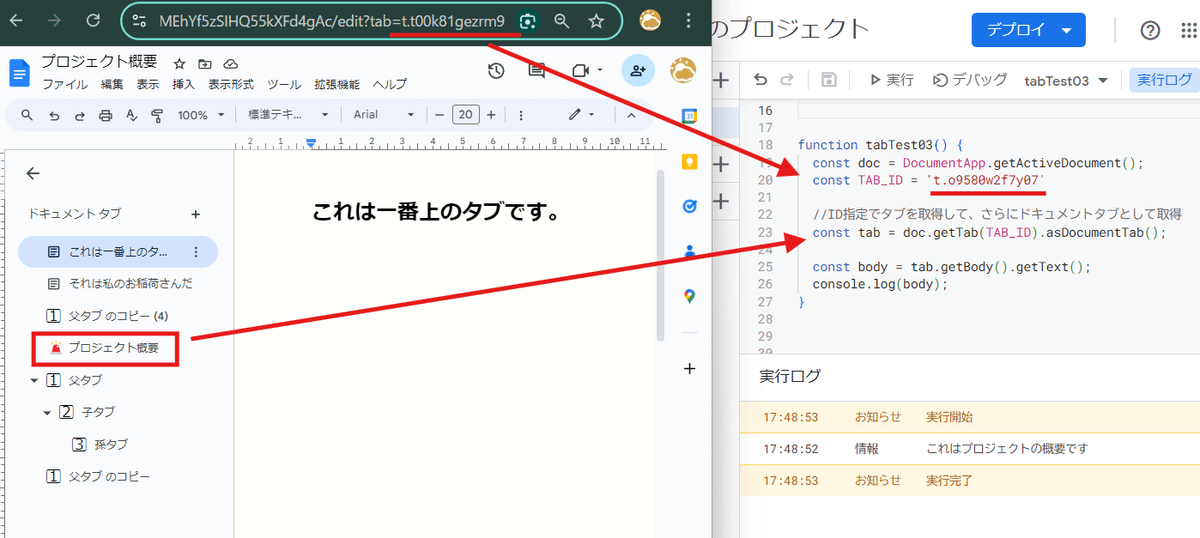Share the document with add-person button
The height and width of the screenshot is (538, 1200).
[x=638, y=70]
